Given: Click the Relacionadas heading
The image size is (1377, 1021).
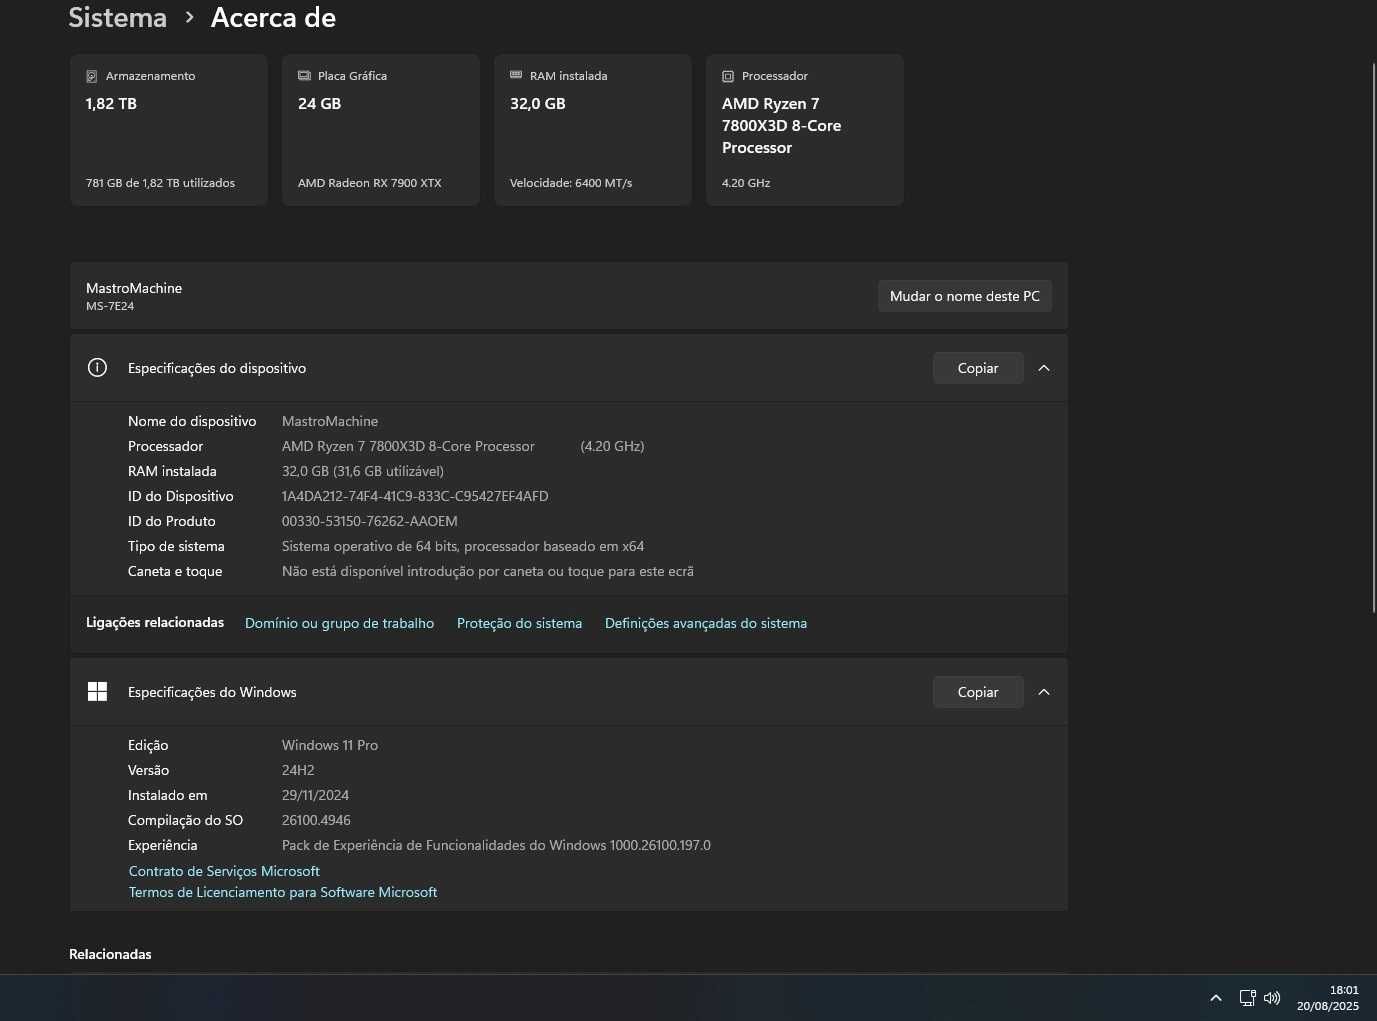Looking at the screenshot, I should click(110, 954).
